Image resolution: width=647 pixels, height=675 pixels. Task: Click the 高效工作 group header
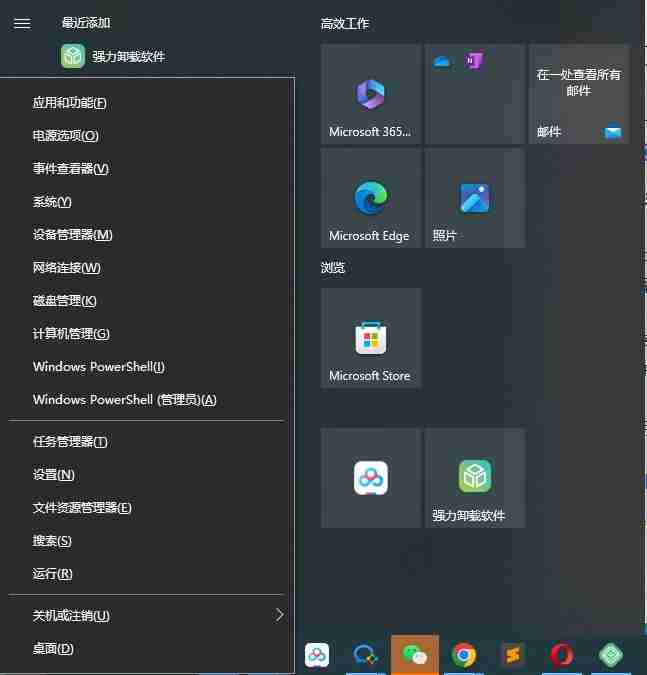345,23
